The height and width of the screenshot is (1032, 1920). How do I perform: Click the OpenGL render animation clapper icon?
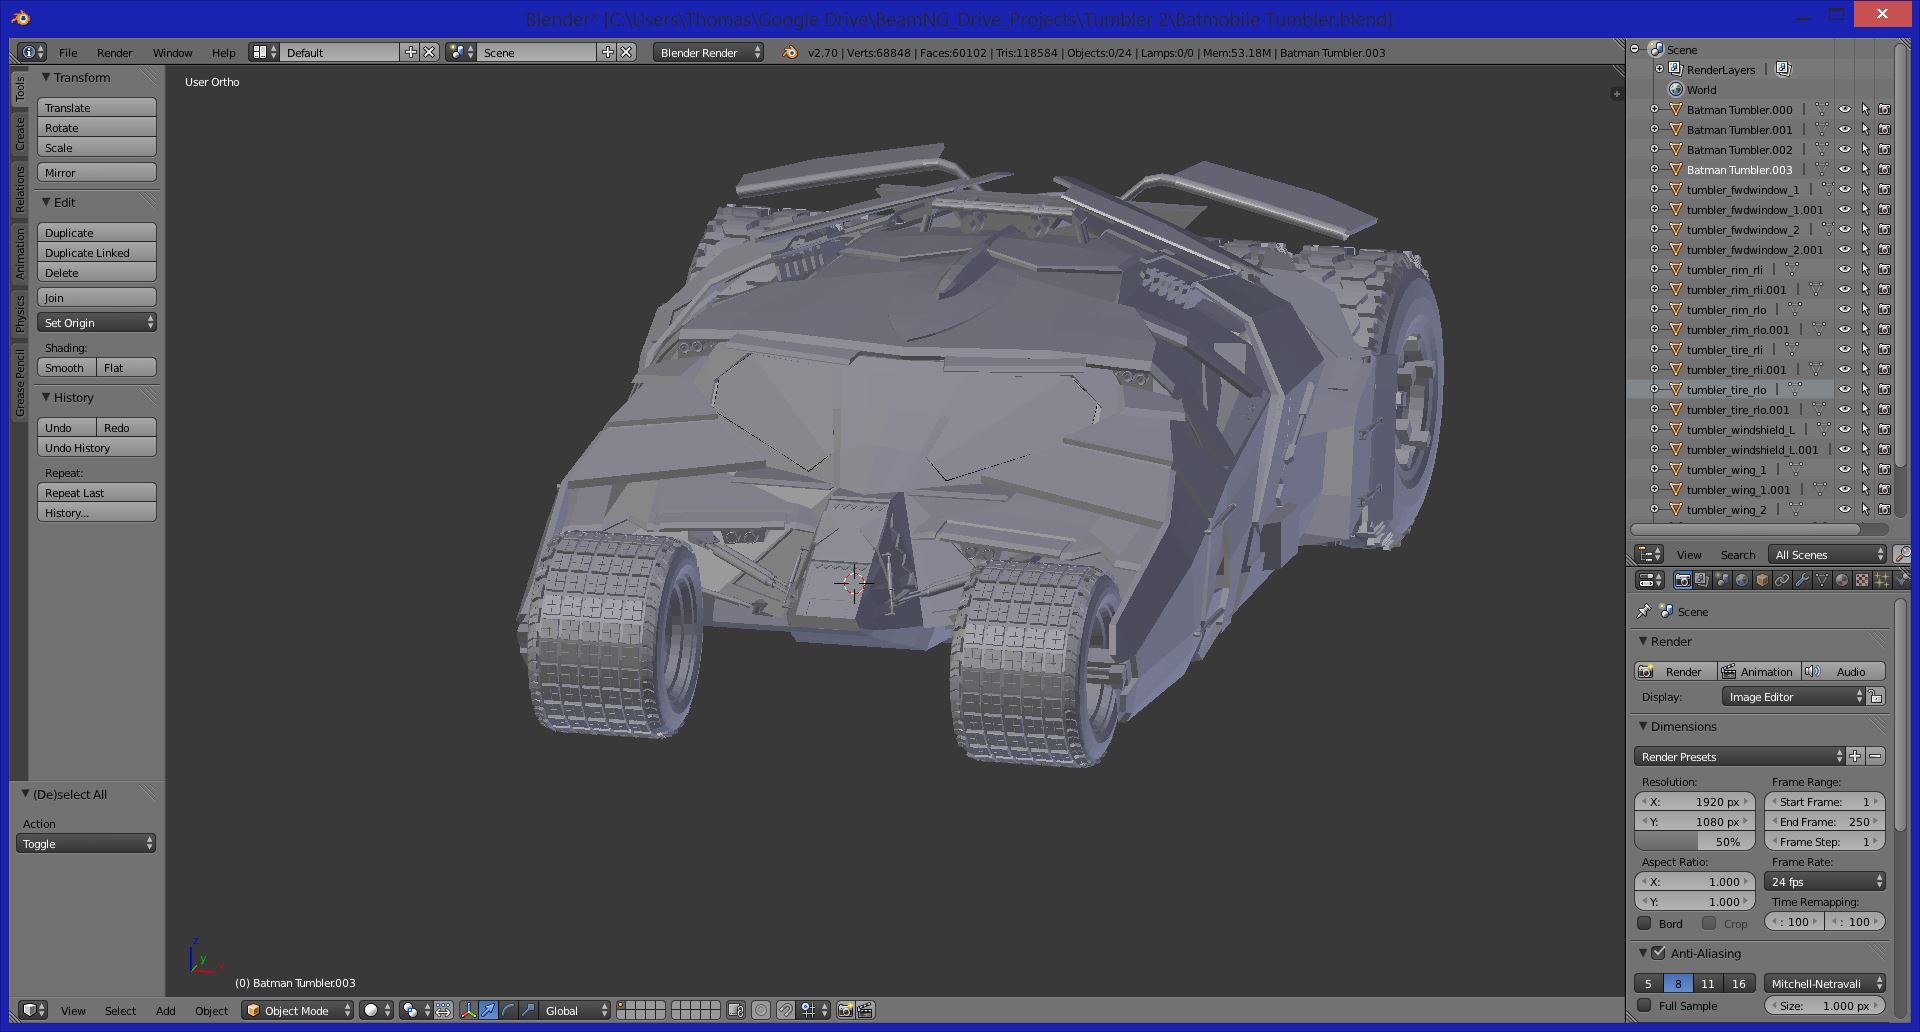(x=865, y=1010)
